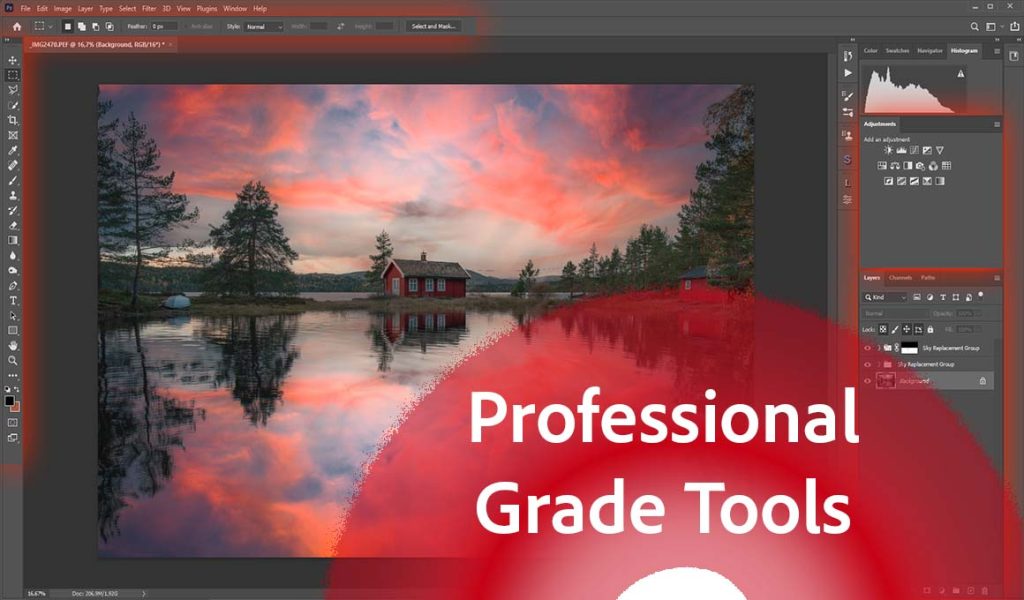This screenshot has height=600, width=1024.
Task: Select the Pen tool
Action: pyautogui.click(x=12, y=285)
